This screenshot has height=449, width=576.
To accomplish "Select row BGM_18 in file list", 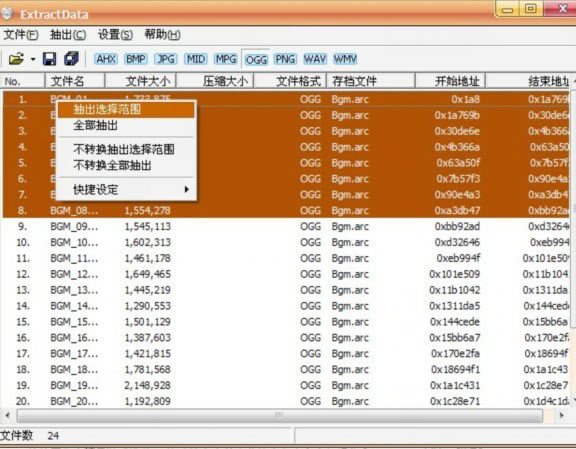I will click(x=287, y=369).
